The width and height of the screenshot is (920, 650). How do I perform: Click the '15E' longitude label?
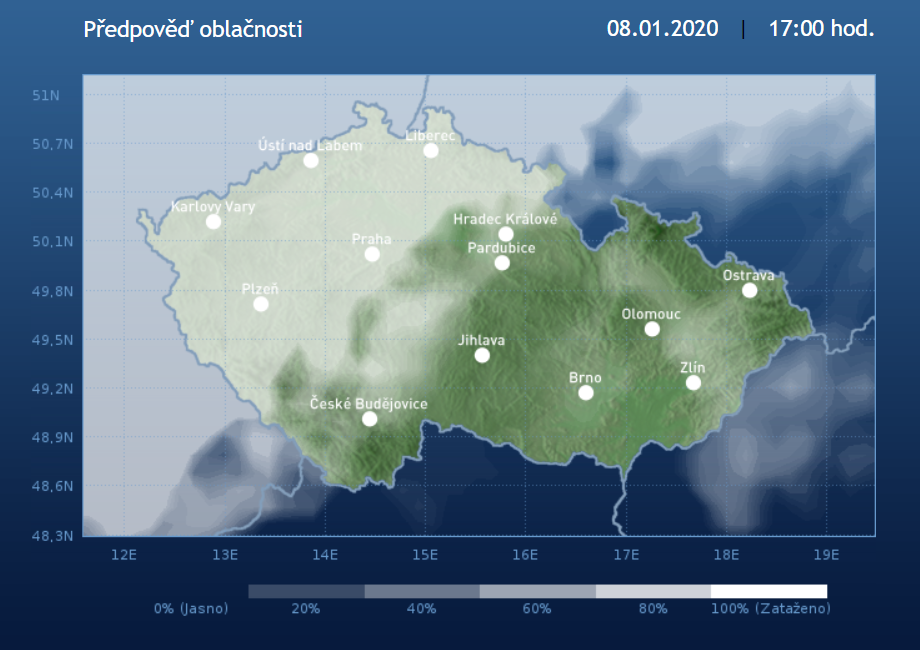(425, 554)
